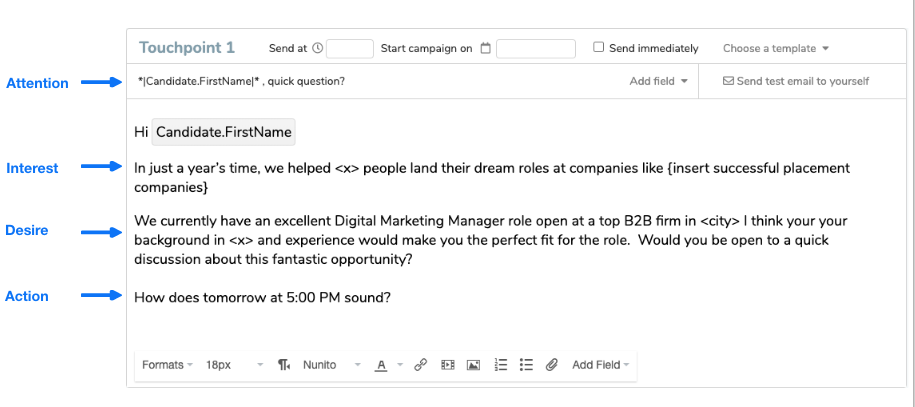Open the Nunito font family dropdown
The image size is (915, 407).
tap(331, 365)
